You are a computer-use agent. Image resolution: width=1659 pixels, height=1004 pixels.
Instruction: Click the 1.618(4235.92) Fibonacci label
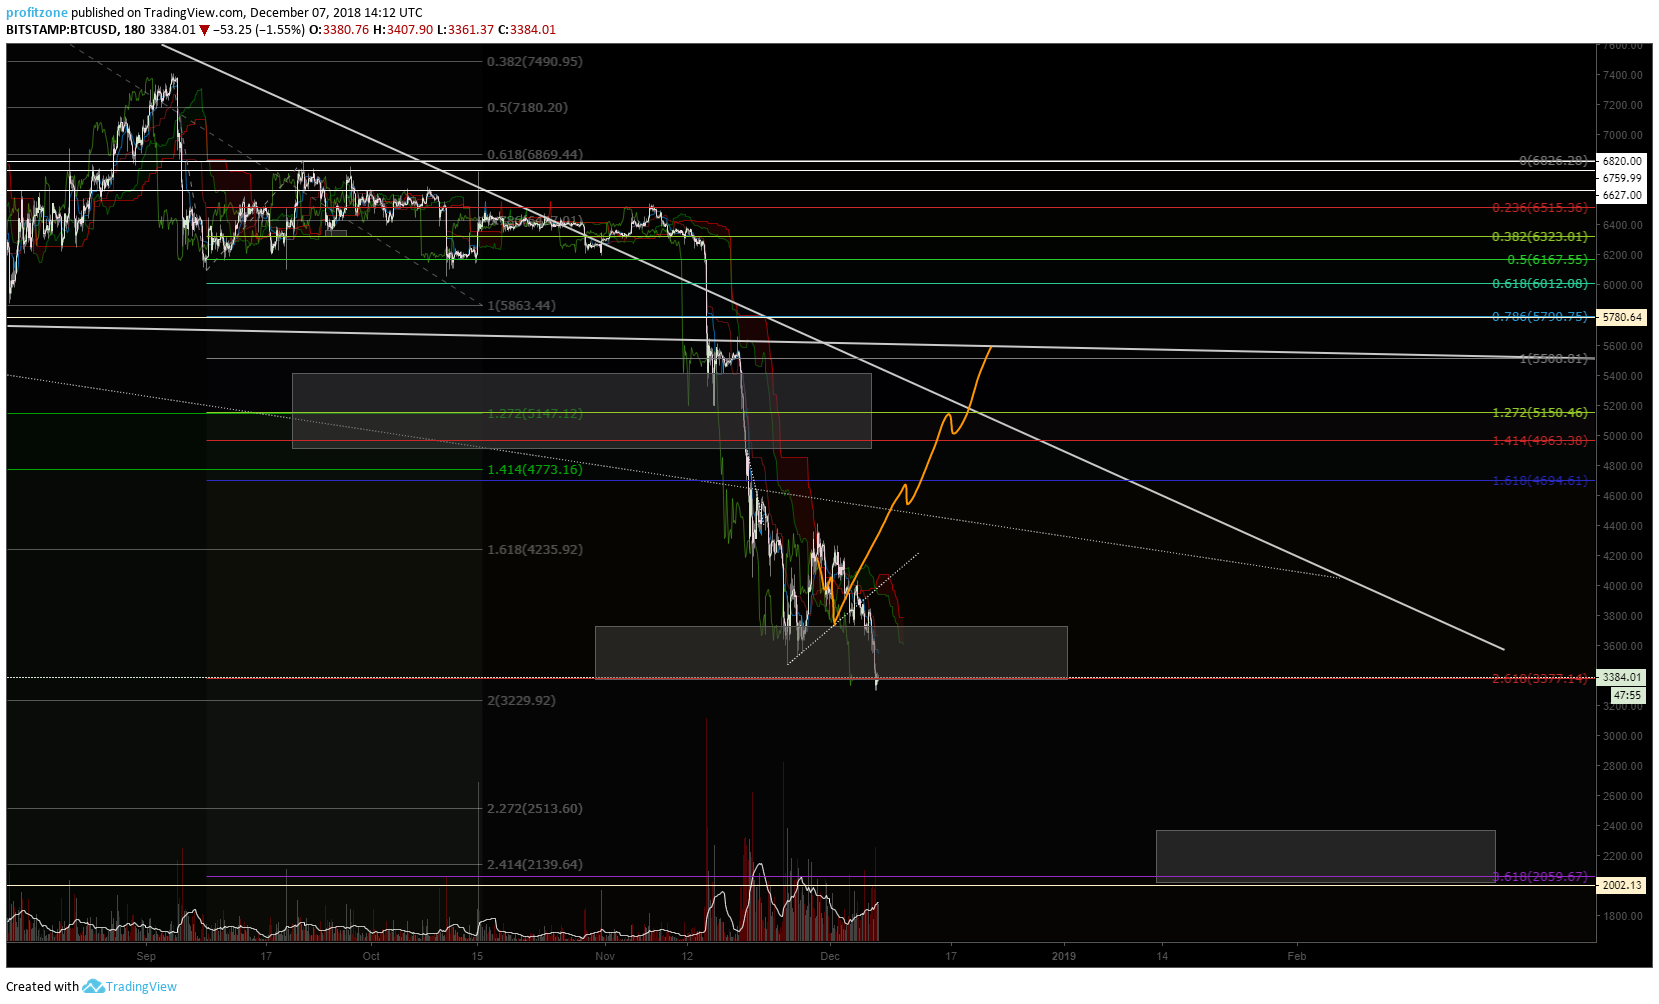(535, 550)
